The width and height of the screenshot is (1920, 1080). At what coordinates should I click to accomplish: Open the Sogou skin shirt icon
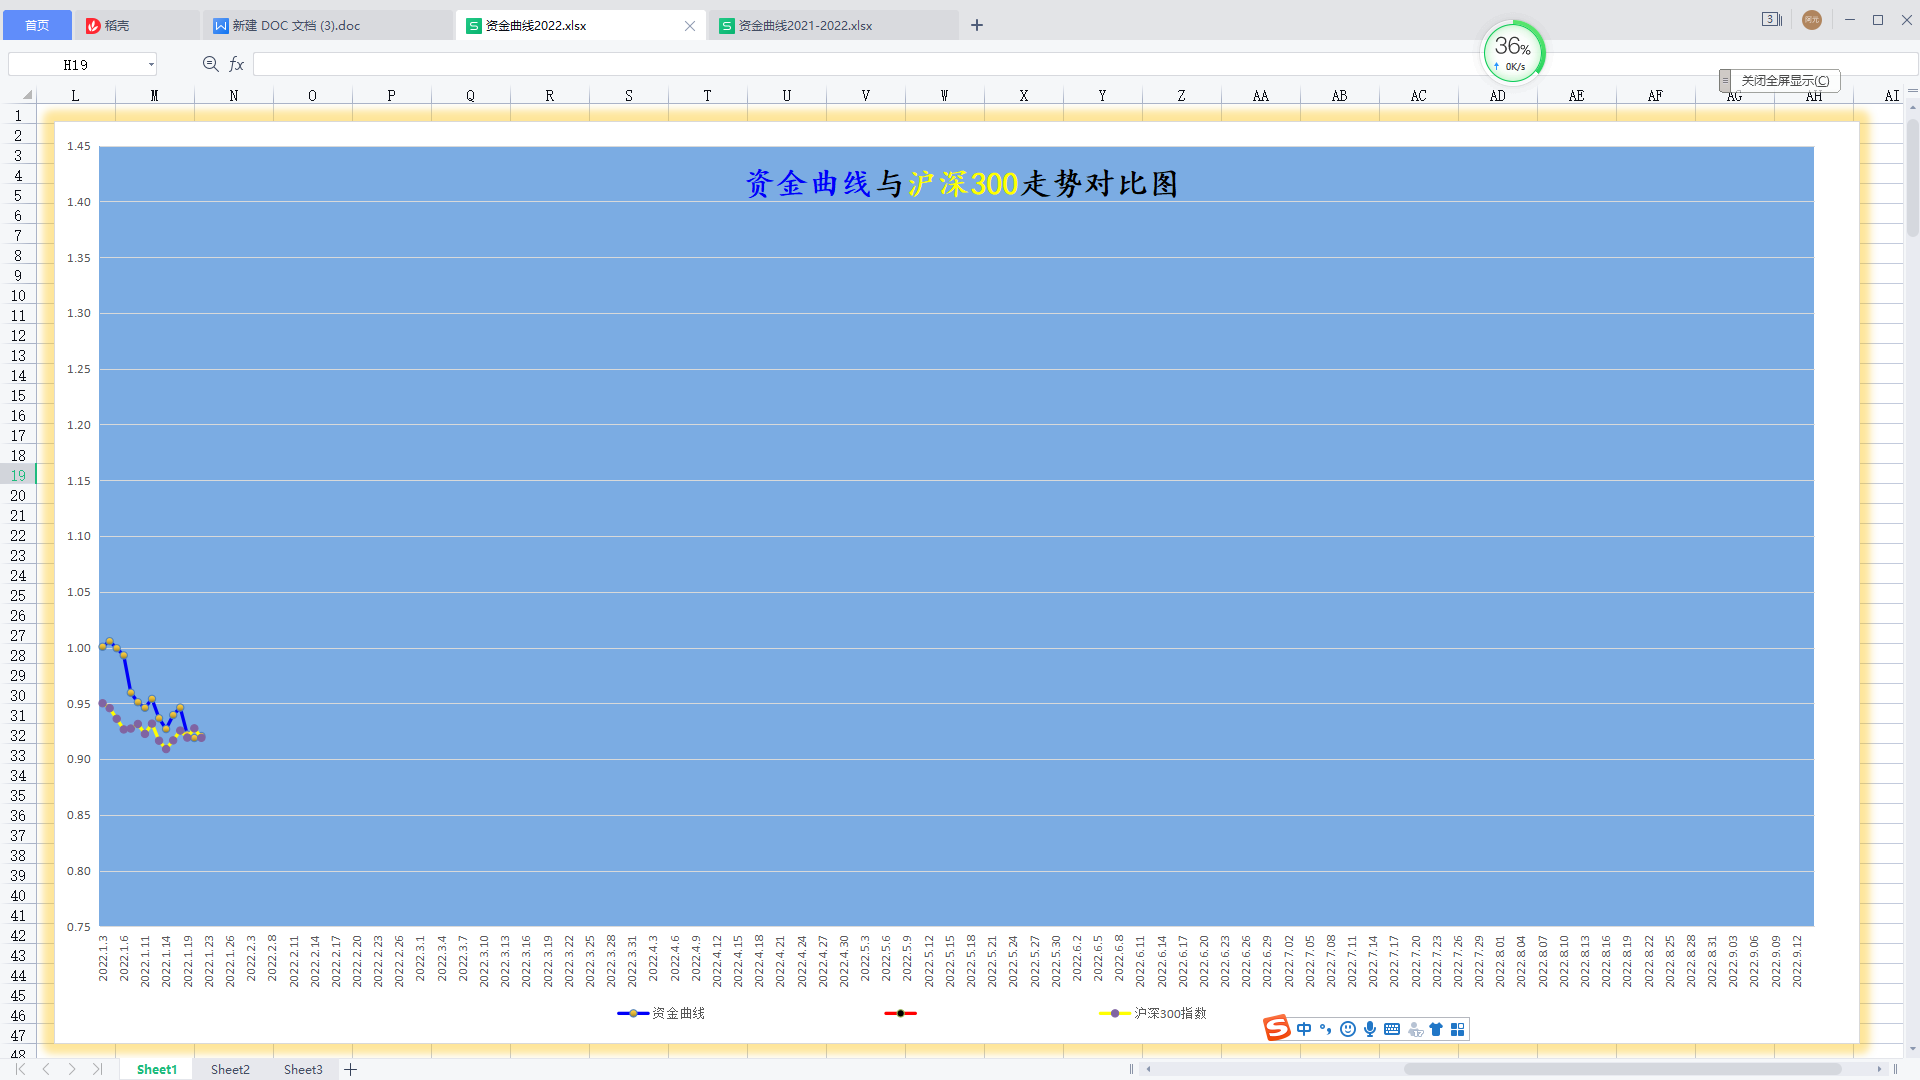(1436, 1029)
